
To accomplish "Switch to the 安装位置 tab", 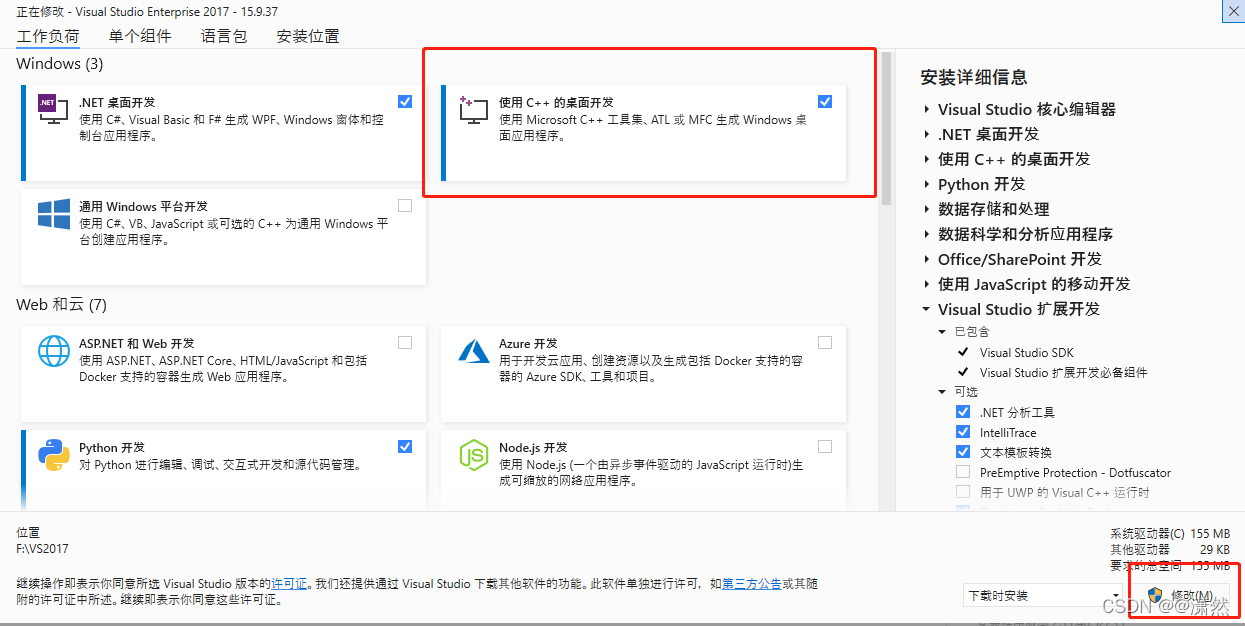I will point(308,36).
